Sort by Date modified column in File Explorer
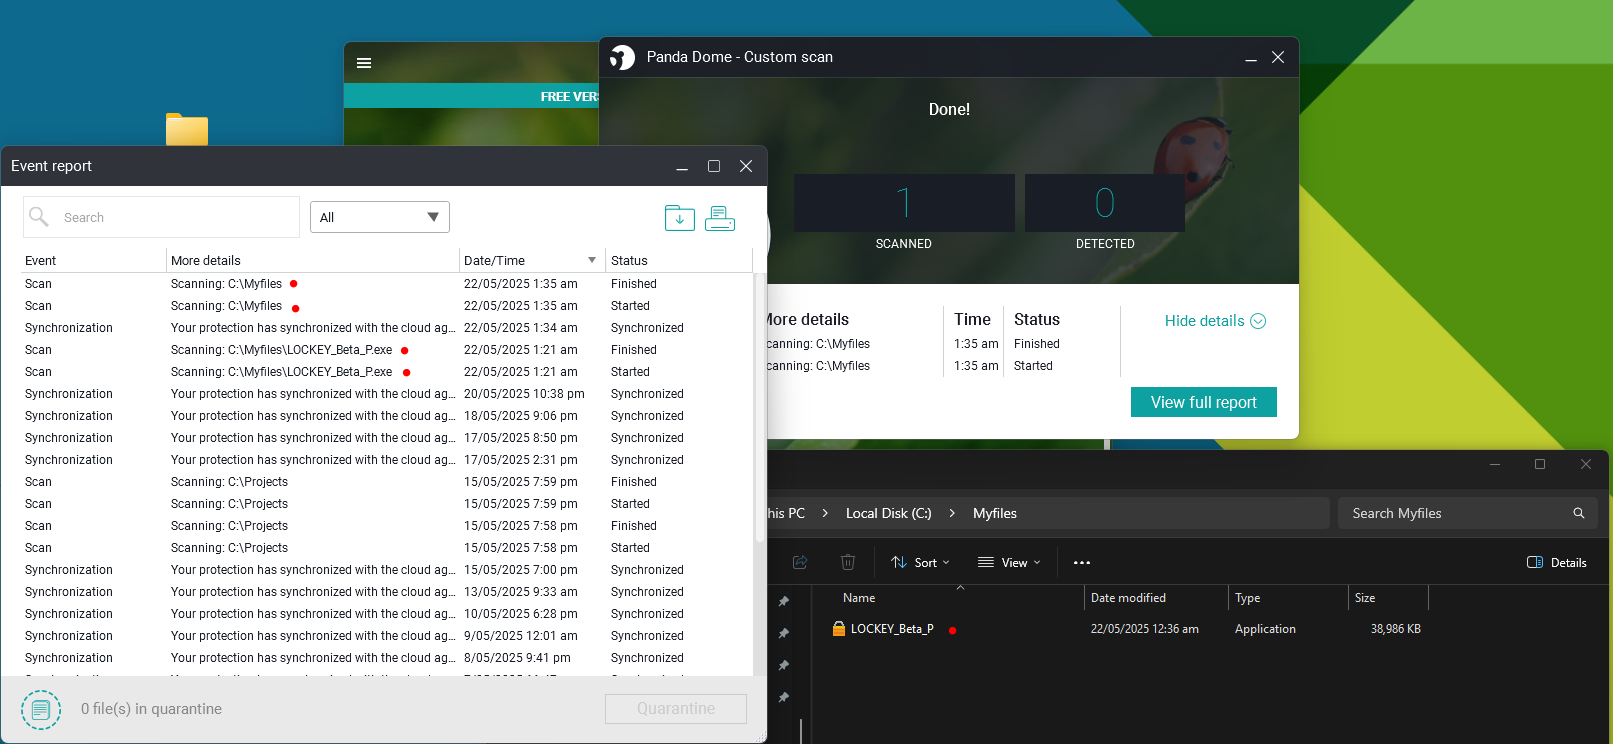 pyautogui.click(x=1157, y=598)
